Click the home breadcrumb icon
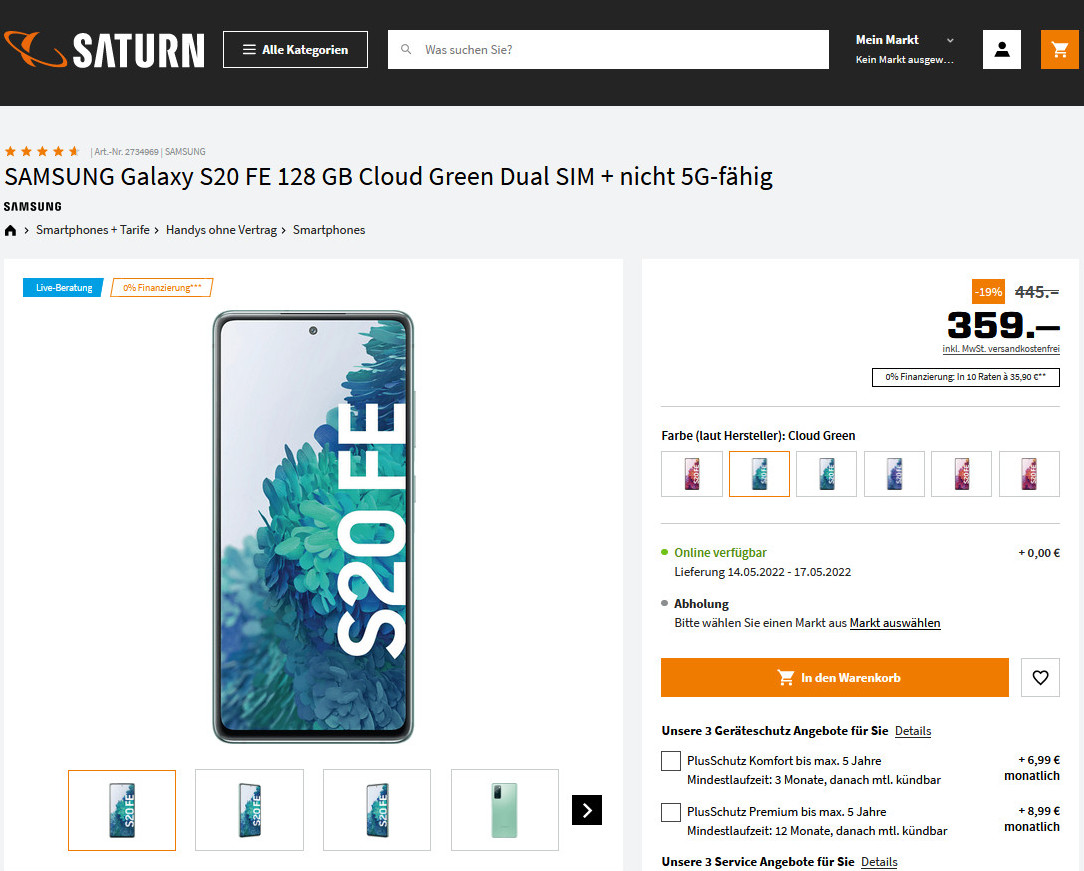The height and width of the screenshot is (871, 1084). [x=11, y=230]
